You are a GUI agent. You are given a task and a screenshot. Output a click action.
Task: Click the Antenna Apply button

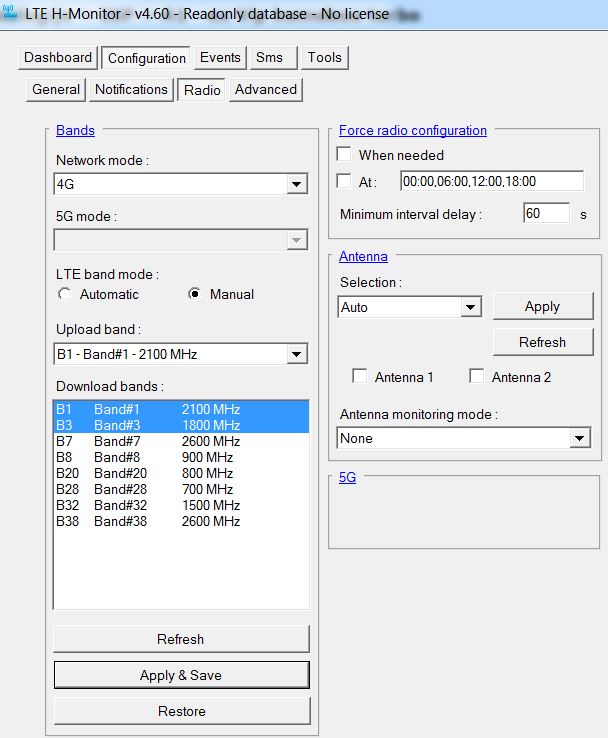tap(543, 306)
